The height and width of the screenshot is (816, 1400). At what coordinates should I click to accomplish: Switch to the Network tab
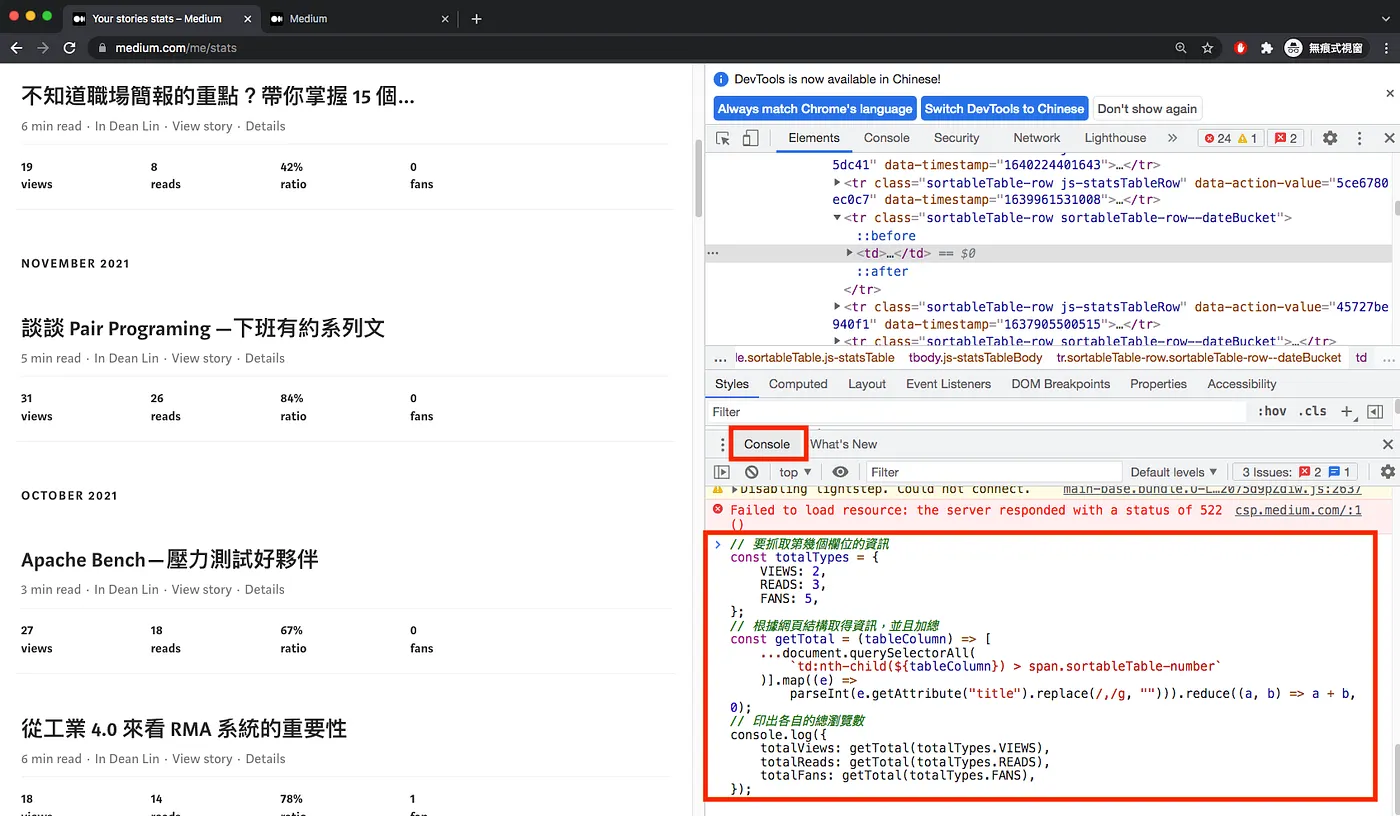[x=1036, y=138]
